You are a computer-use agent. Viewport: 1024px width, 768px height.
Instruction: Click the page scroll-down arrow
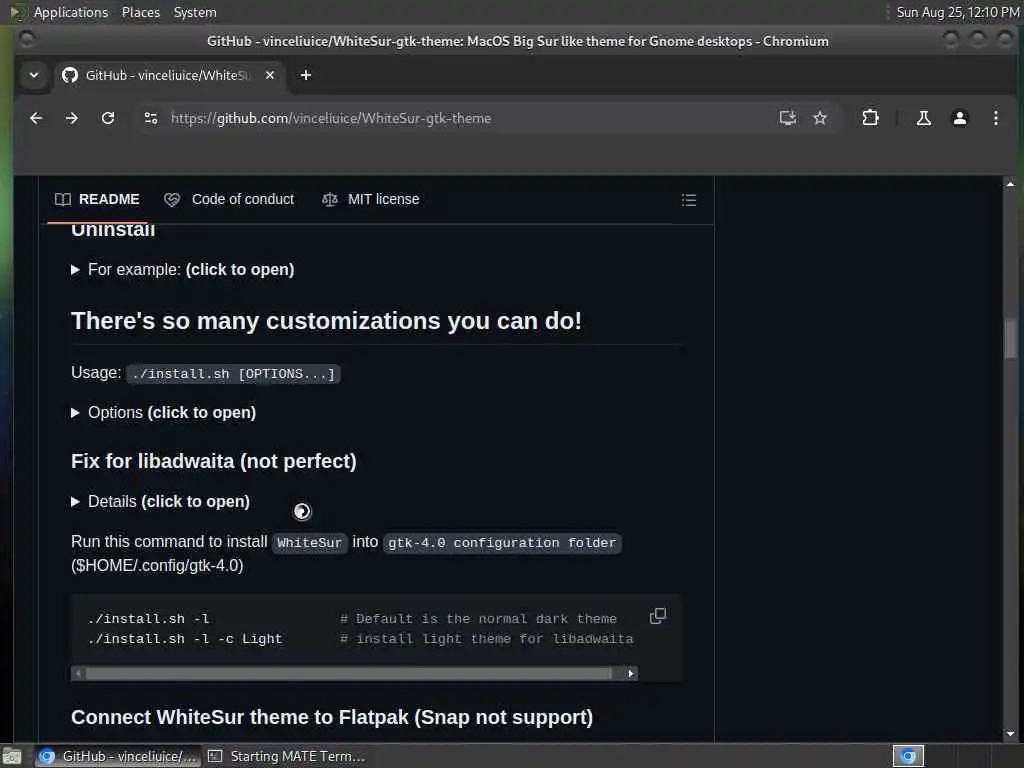[x=1010, y=733]
